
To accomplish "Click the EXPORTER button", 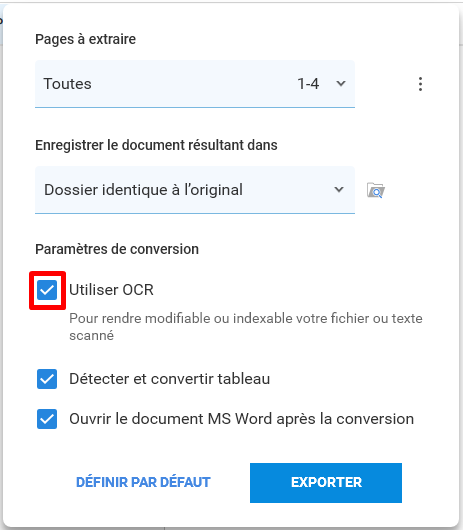I will (x=326, y=483).
